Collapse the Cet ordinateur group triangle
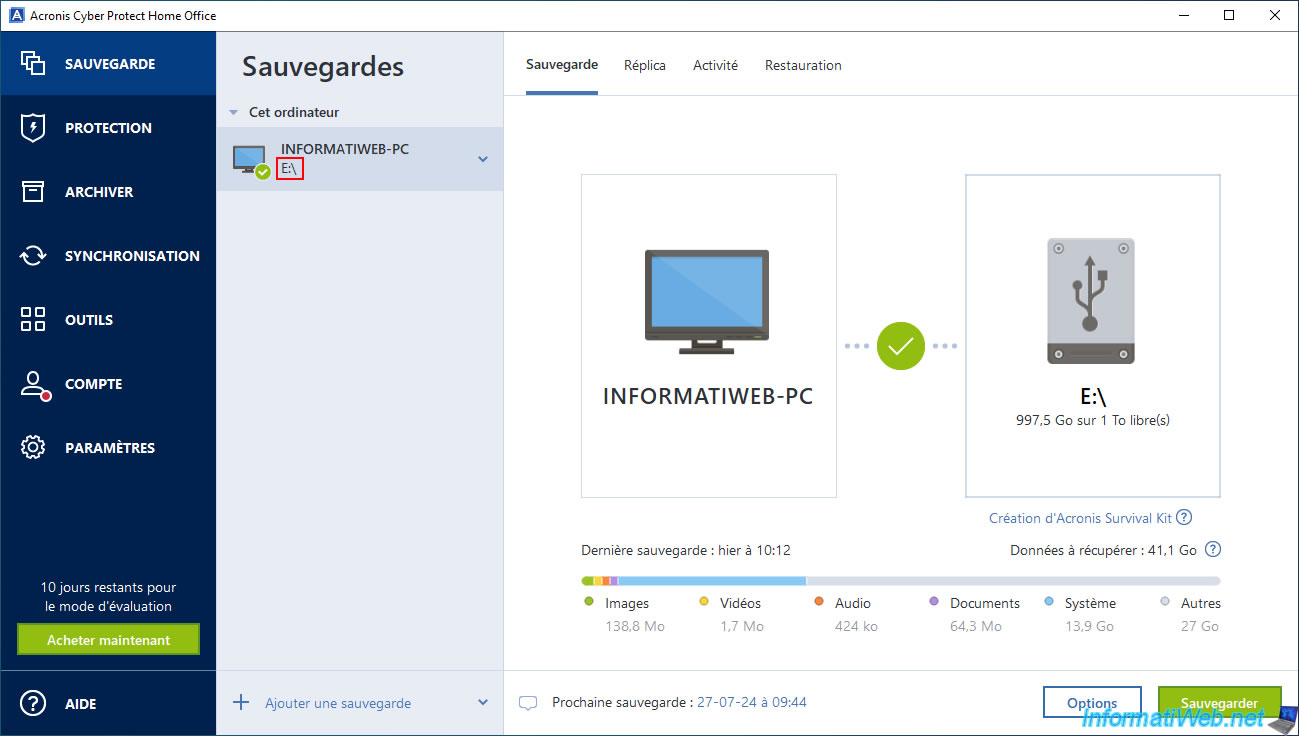The height and width of the screenshot is (736, 1299). point(233,113)
